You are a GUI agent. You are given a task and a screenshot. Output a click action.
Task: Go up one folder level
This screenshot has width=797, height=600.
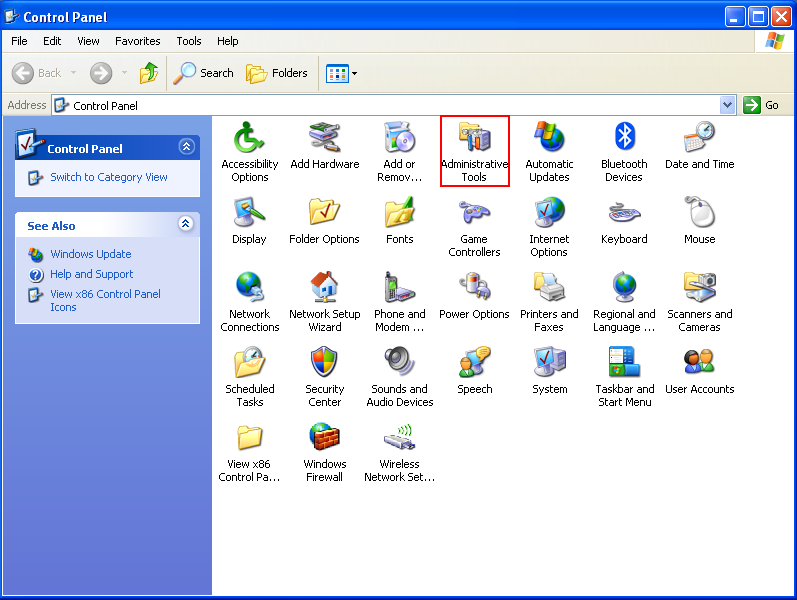149,73
